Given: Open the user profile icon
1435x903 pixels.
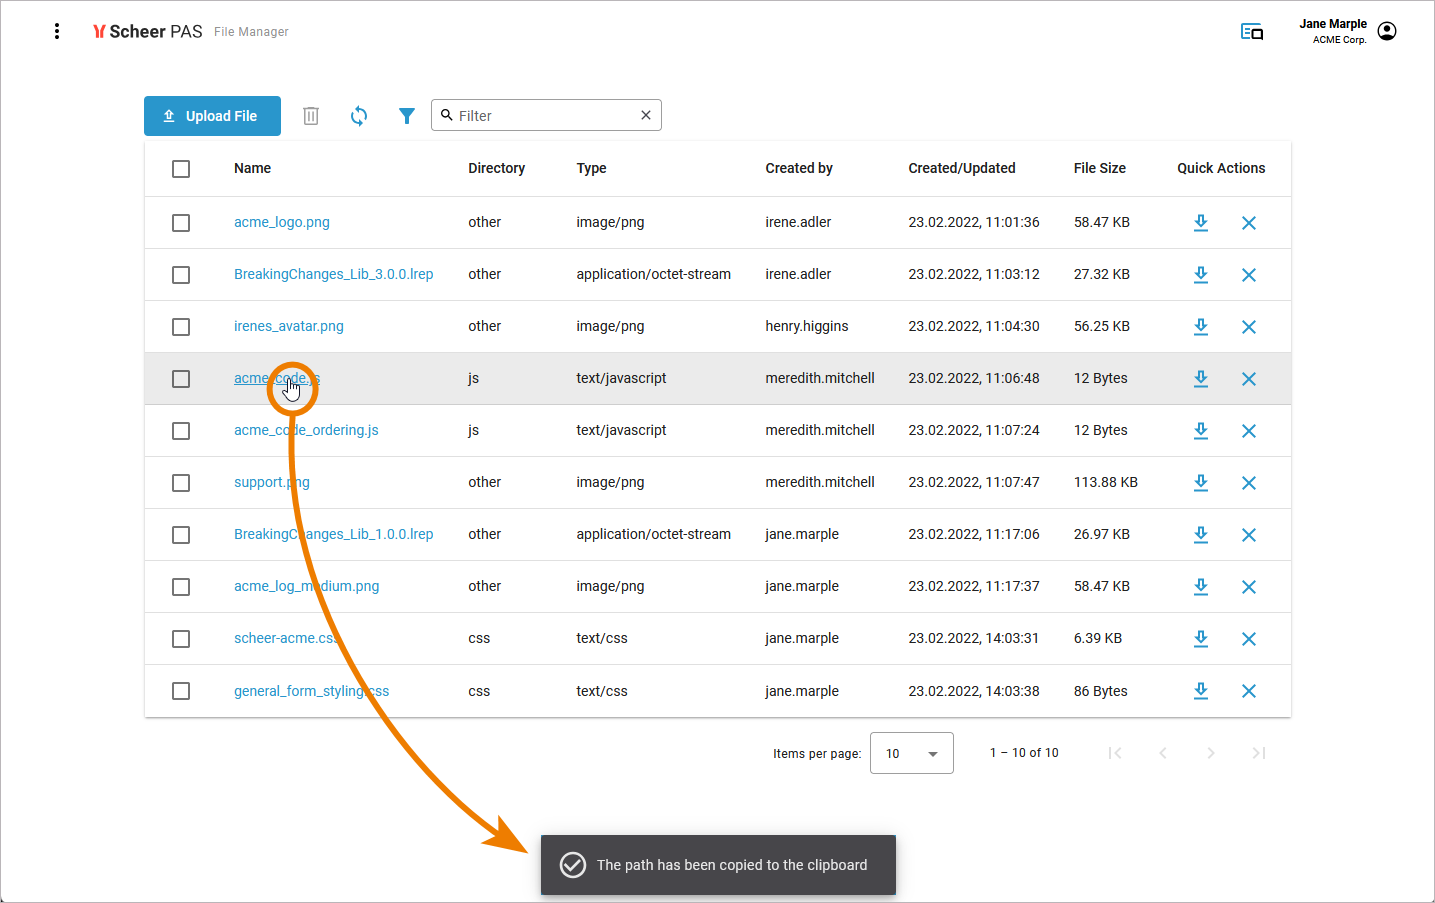Looking at the screenshot, I should 1387,31.
